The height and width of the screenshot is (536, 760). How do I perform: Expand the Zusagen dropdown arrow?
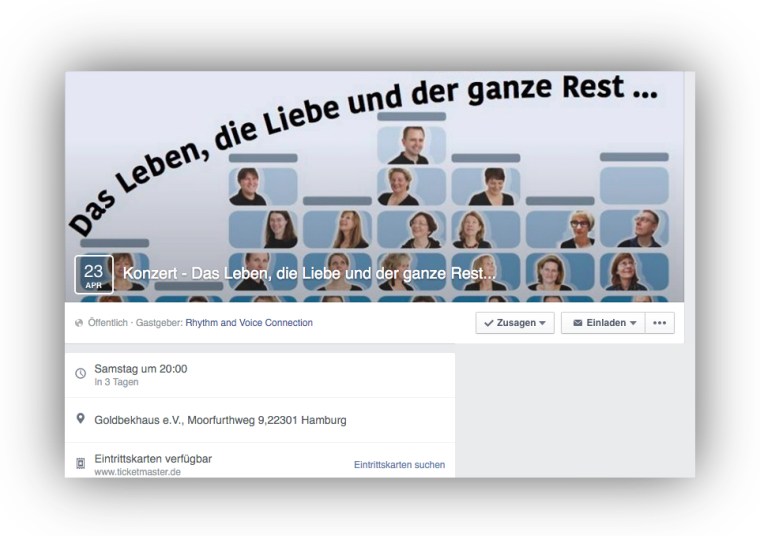pyautogui.click(x=542, y=323)
